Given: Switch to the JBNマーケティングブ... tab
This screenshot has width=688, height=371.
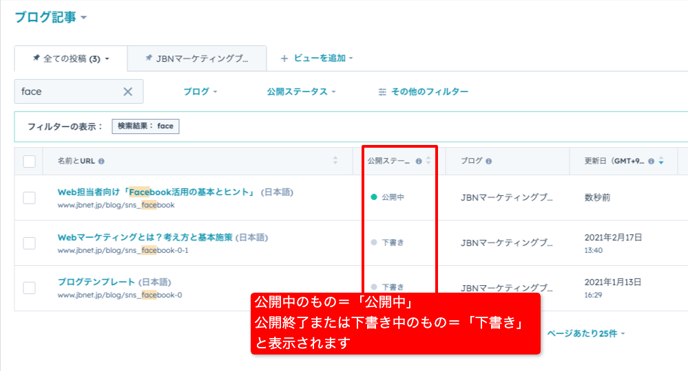Looking at the screenshot, I should point(197,58).
